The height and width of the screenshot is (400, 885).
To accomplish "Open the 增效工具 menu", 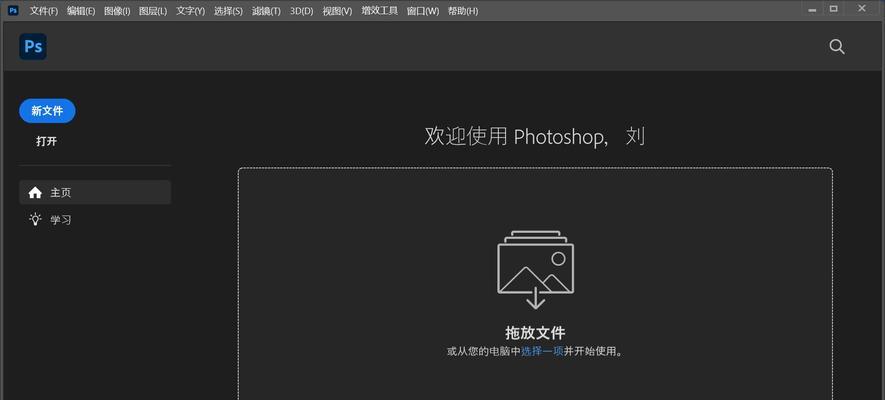I will click(x=379, y=11).
